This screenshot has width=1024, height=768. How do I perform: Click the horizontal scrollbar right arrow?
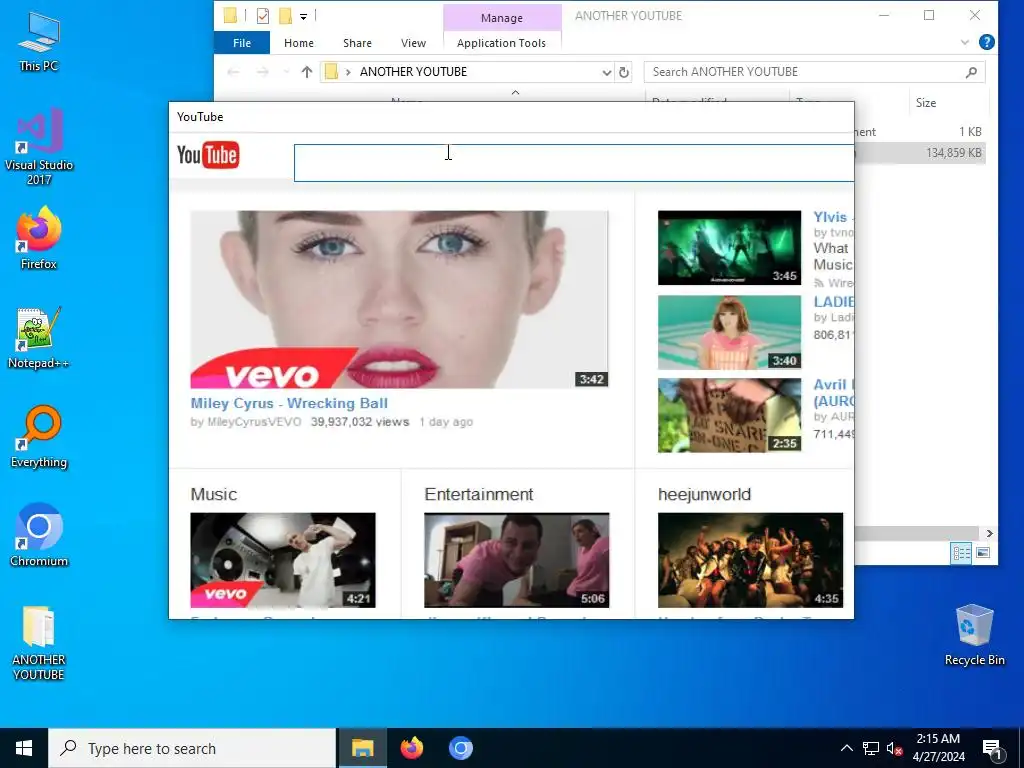(989, 534)
